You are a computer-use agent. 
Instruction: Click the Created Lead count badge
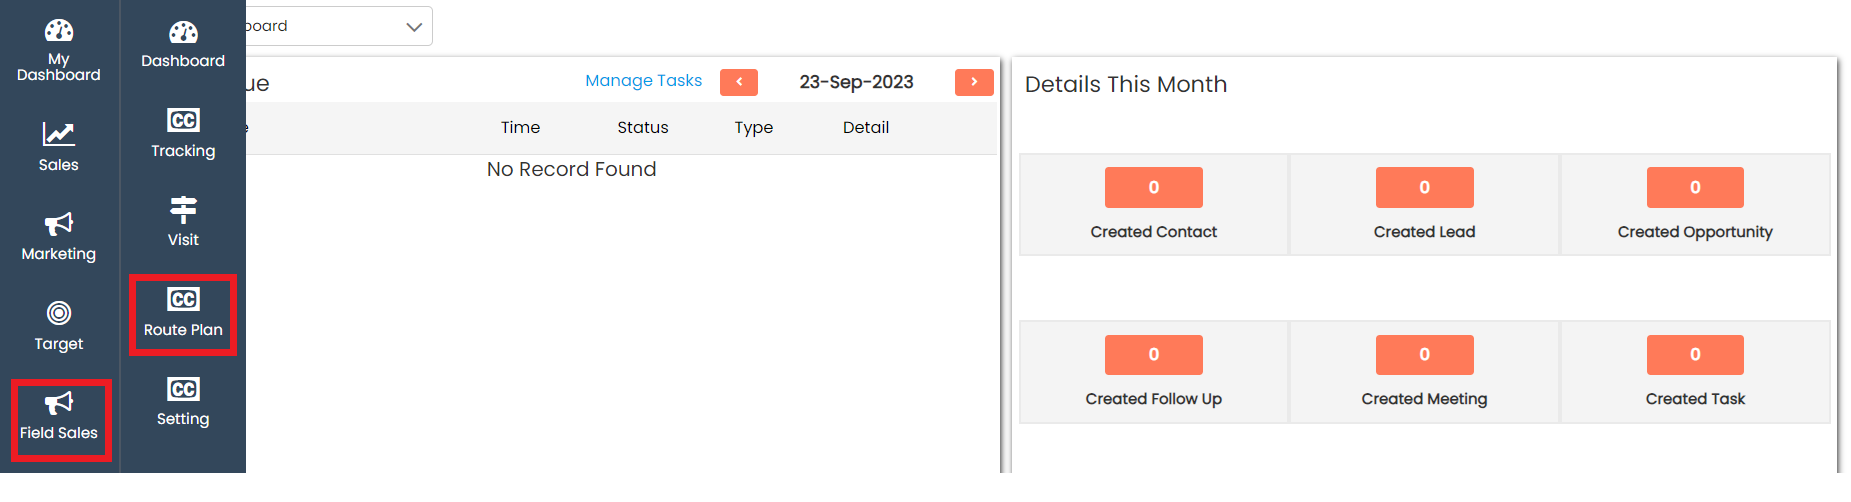click(x=1424, y=187)
